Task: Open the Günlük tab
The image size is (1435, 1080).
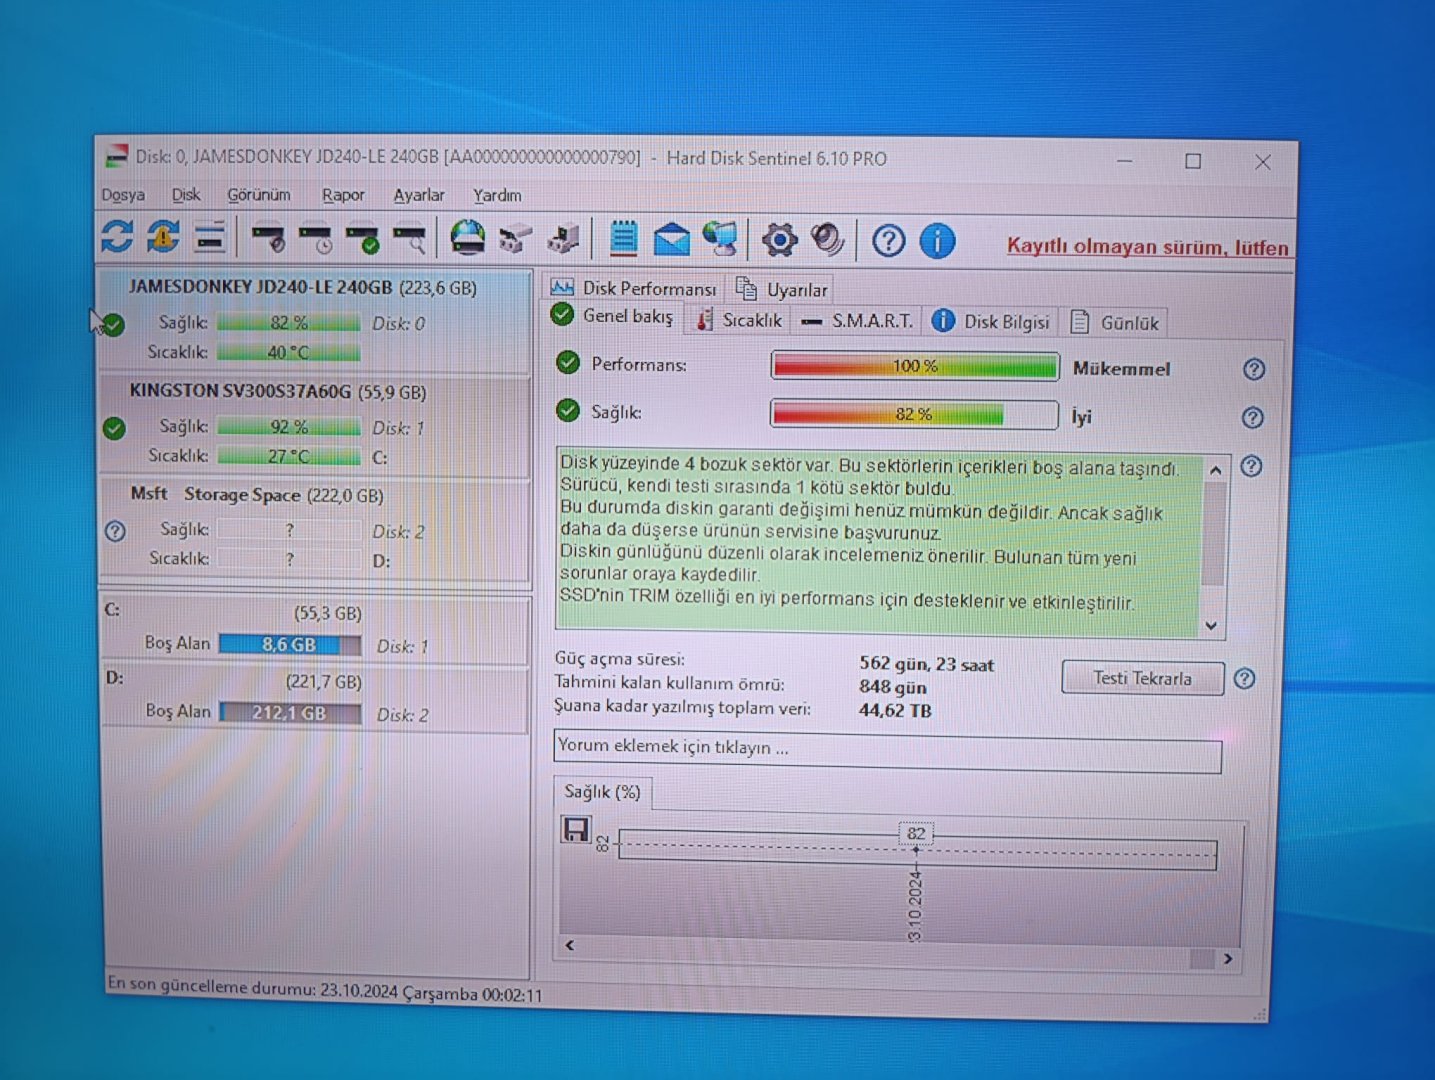Action: click(1115, 322)
